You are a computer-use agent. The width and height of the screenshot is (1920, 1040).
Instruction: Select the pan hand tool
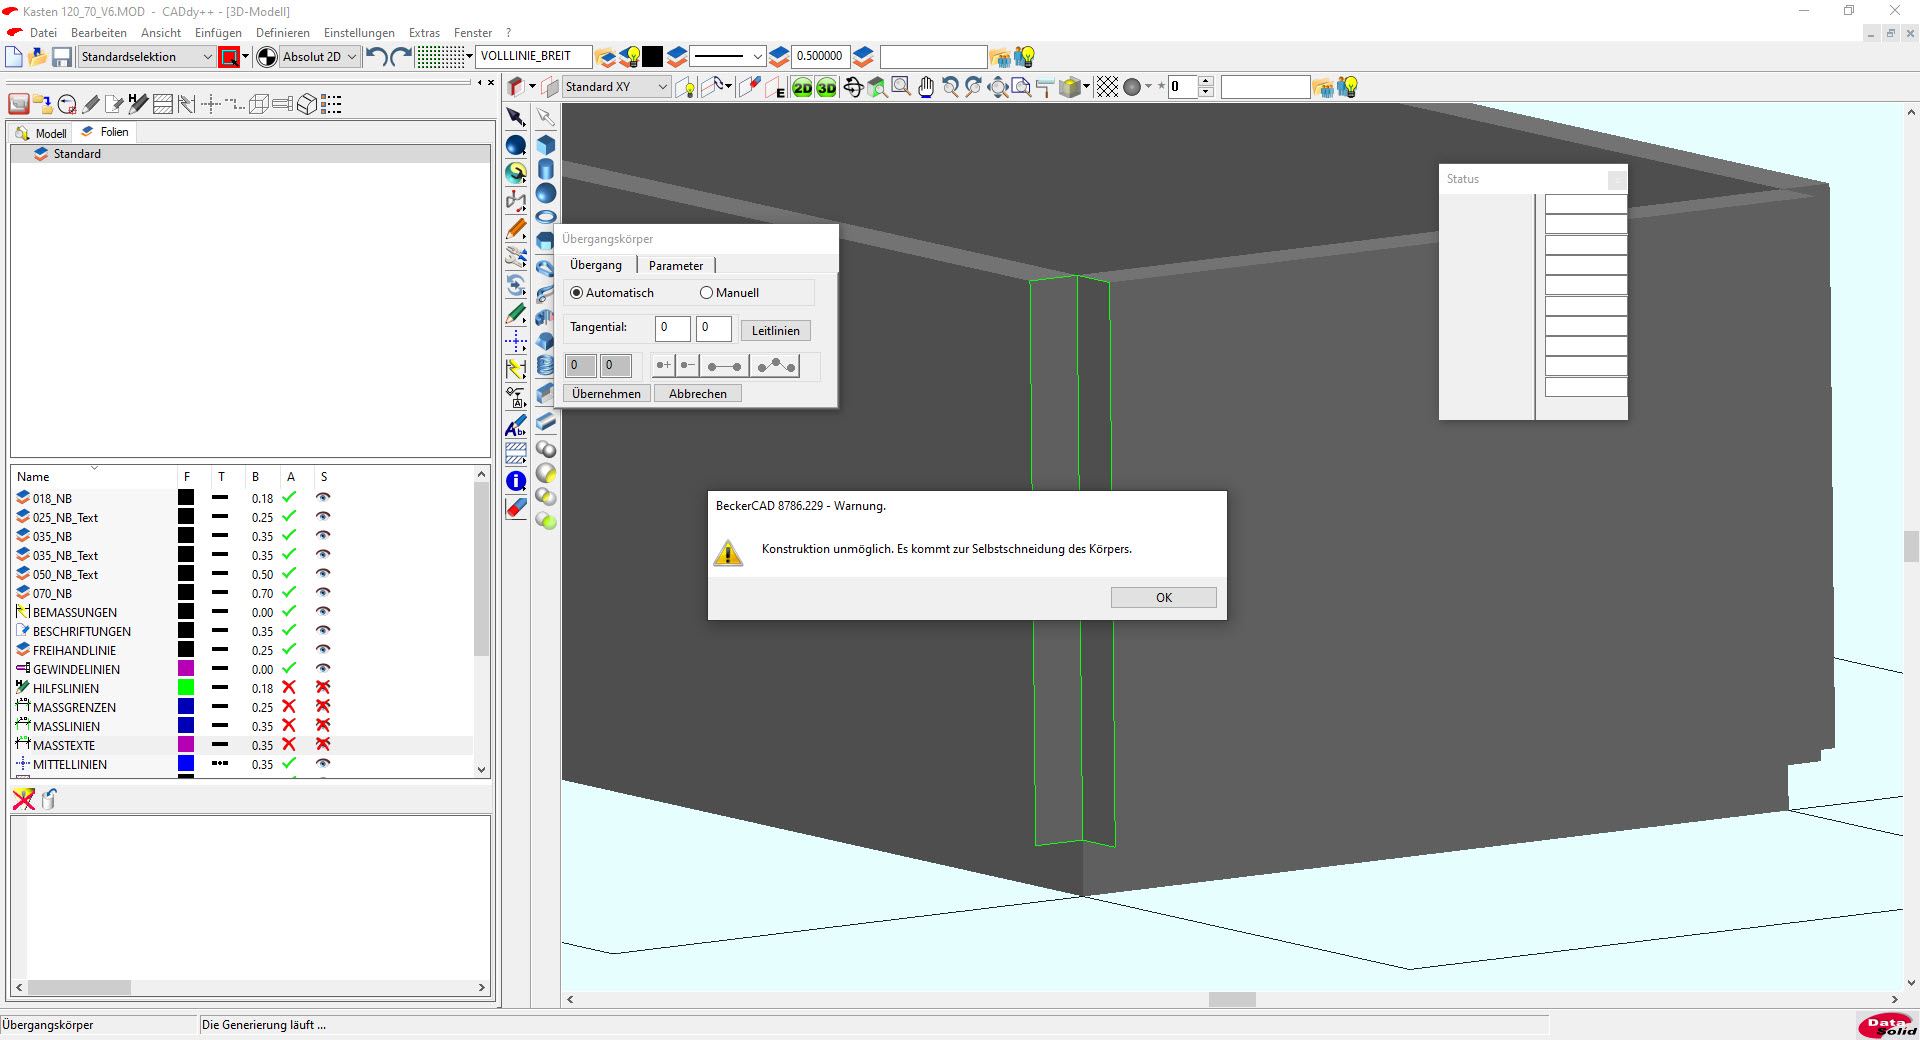tap(926, 88)
